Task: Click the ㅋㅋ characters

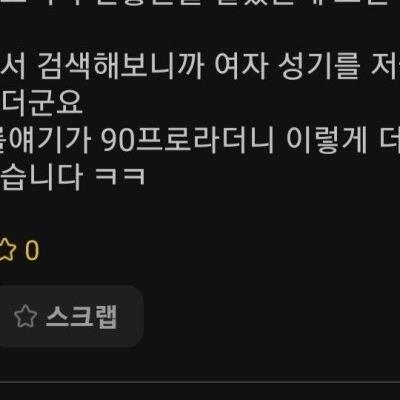Action: coord(120,177)
